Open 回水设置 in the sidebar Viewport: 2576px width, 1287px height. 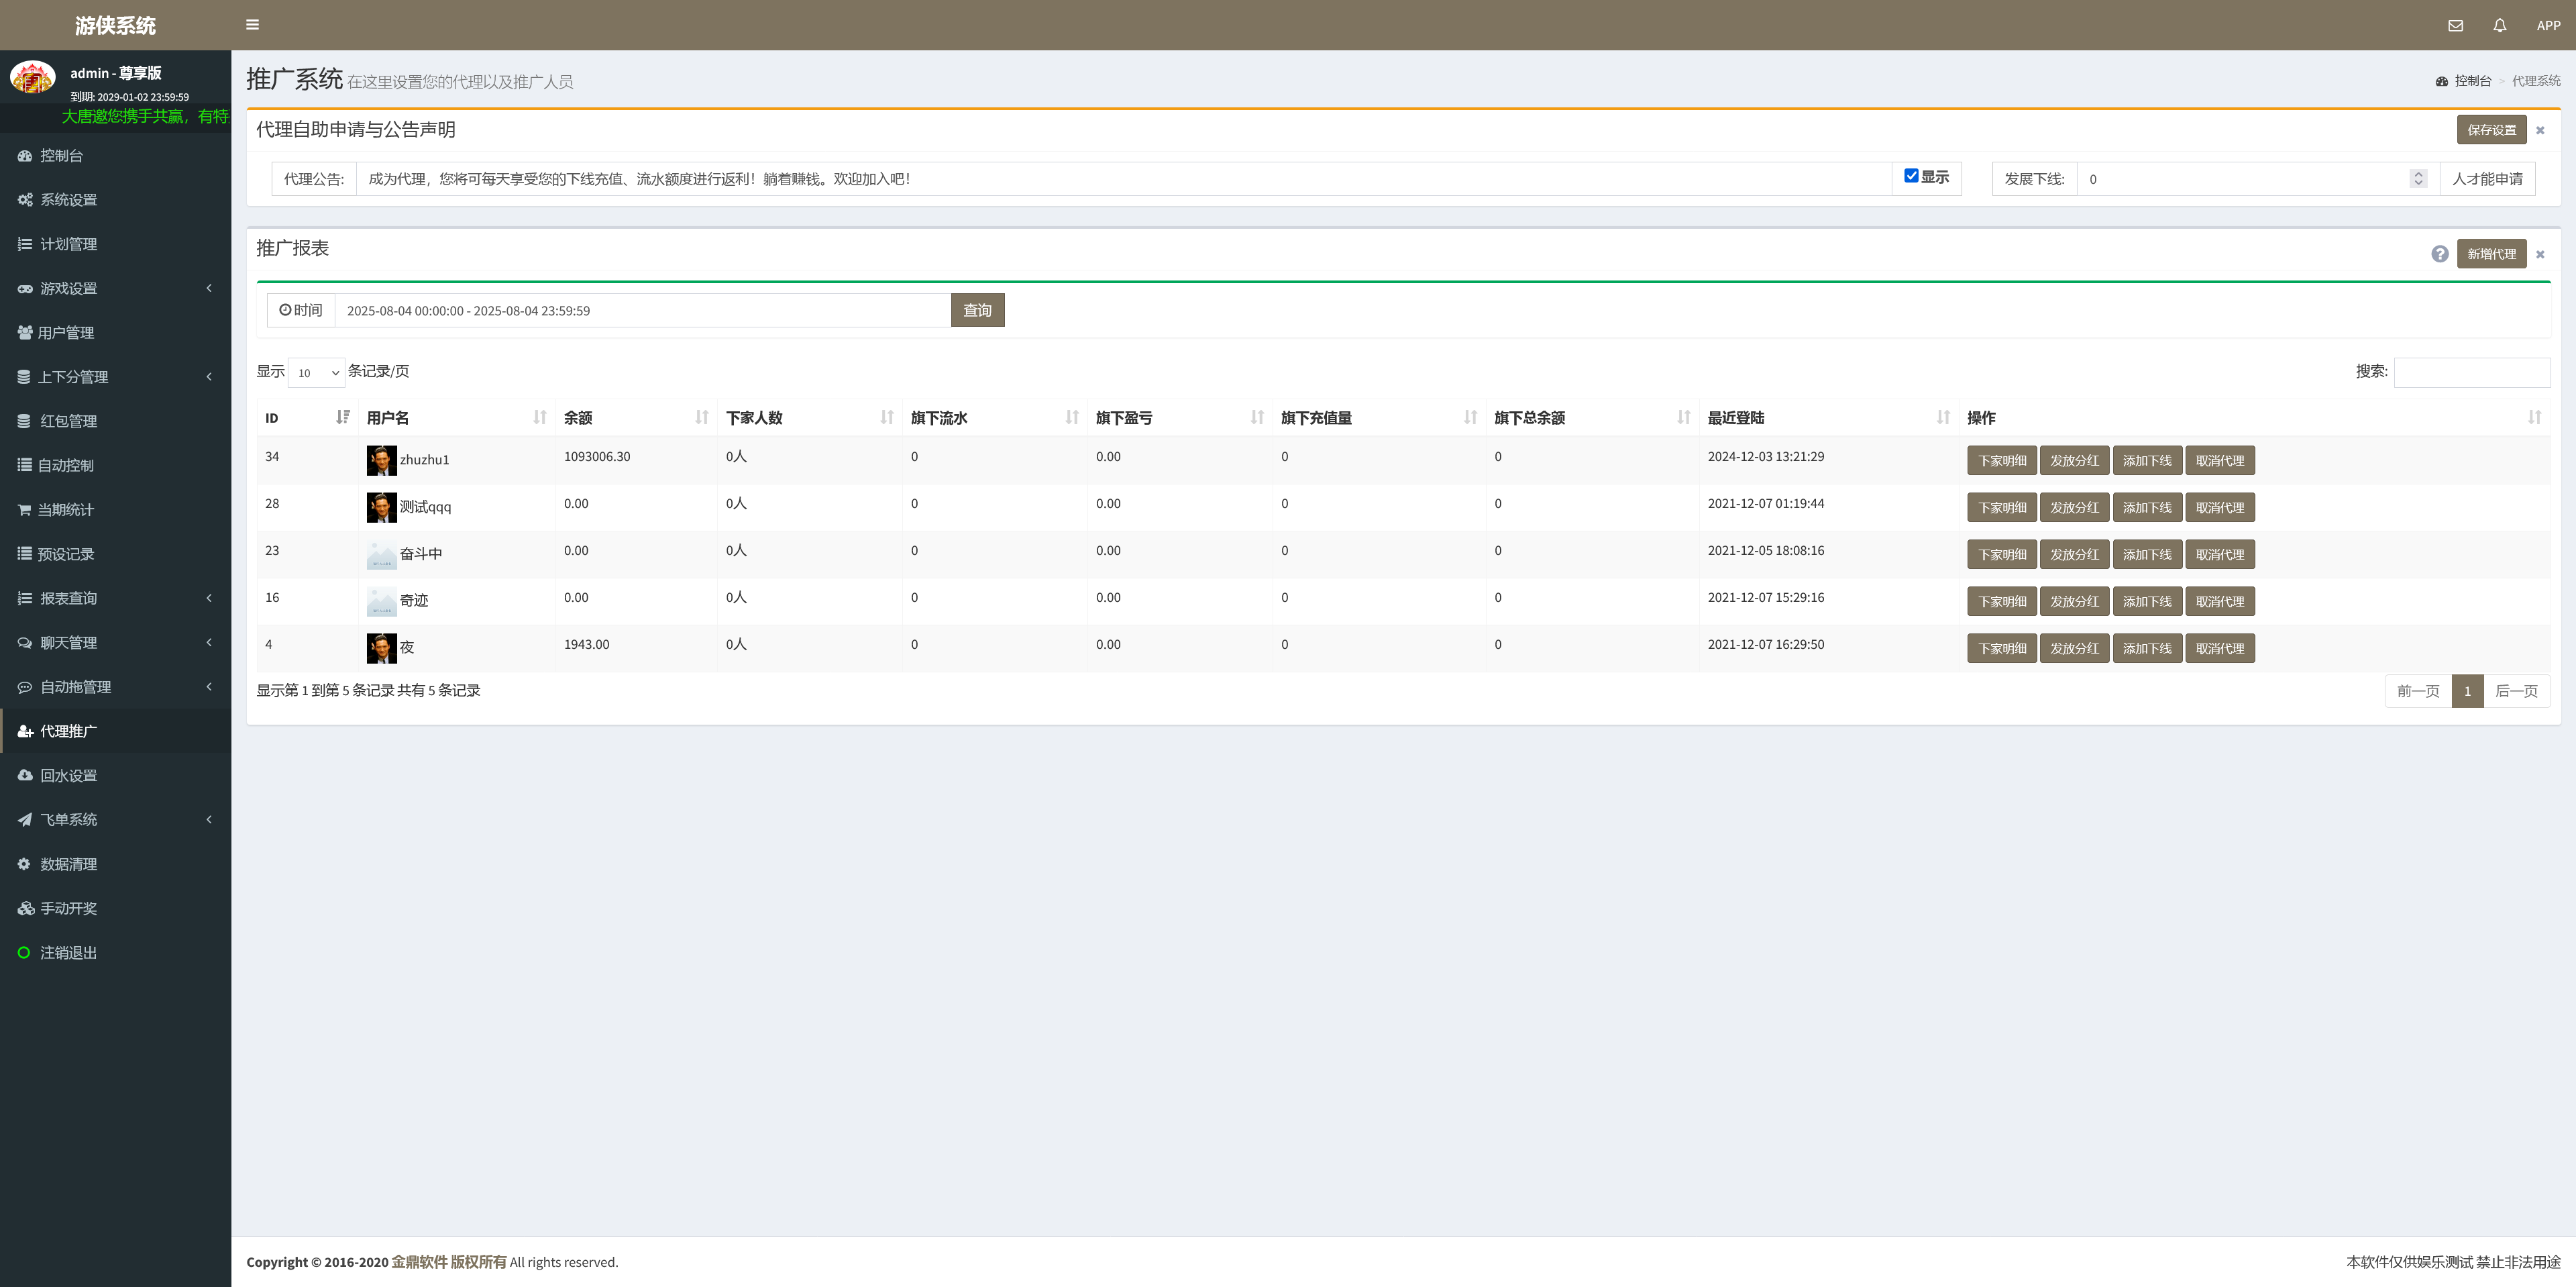click(x=68, y=775)
